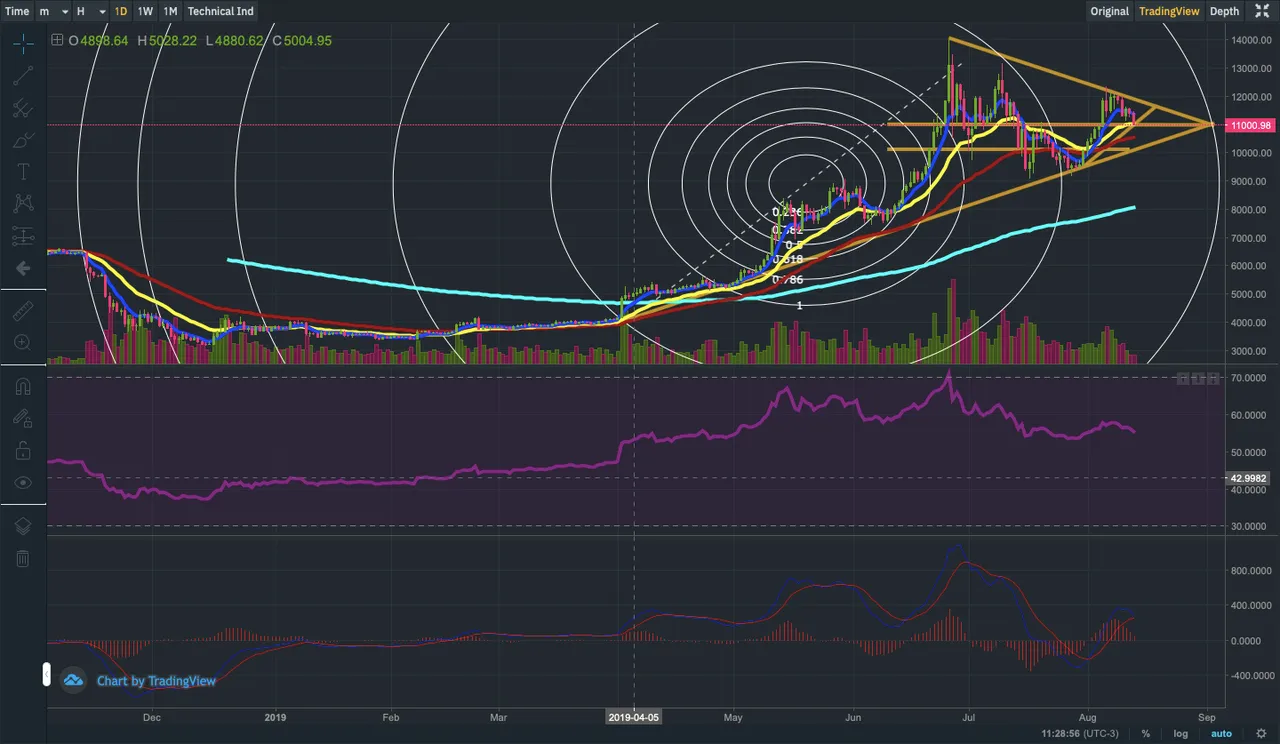
Task: Click the Time label button
Action: [x=17, y=11]
